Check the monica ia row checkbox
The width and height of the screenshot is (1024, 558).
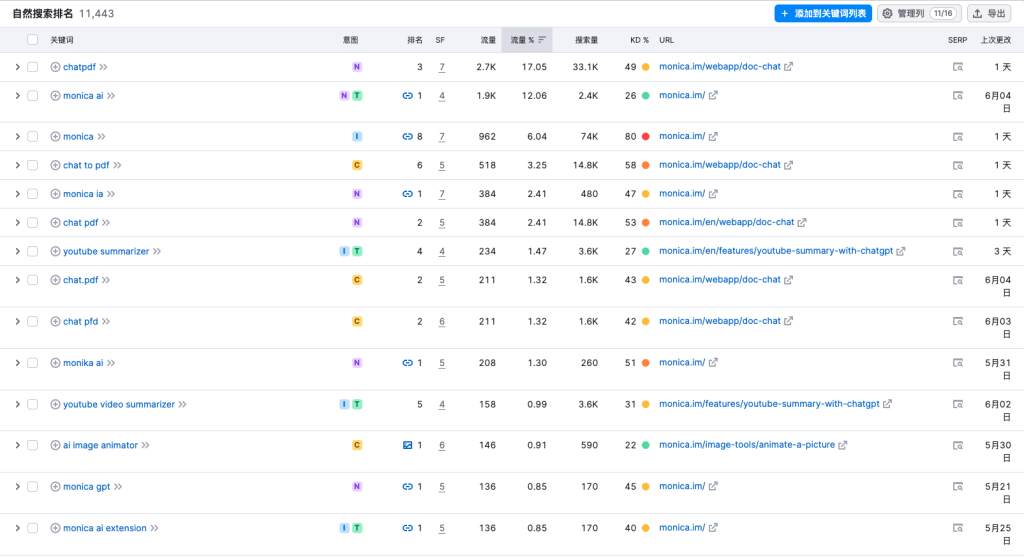(32, 194)
